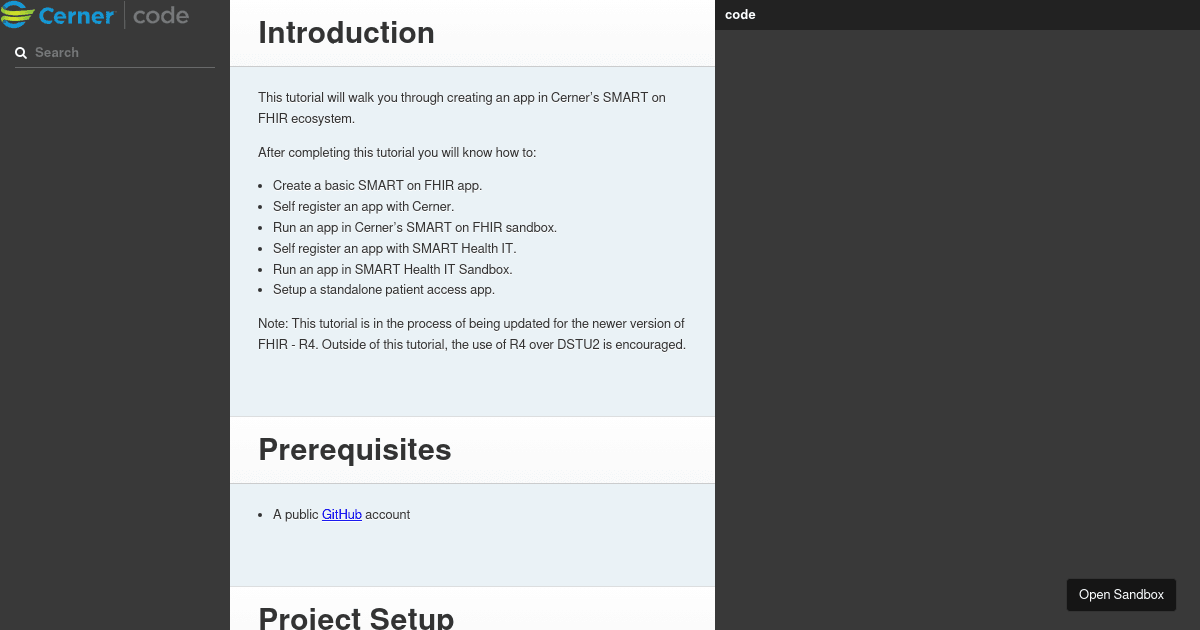Click the Project Setup section heading
Image resolution: width=1200 pixels, height=630 pixels.
[x=356, y=618]
